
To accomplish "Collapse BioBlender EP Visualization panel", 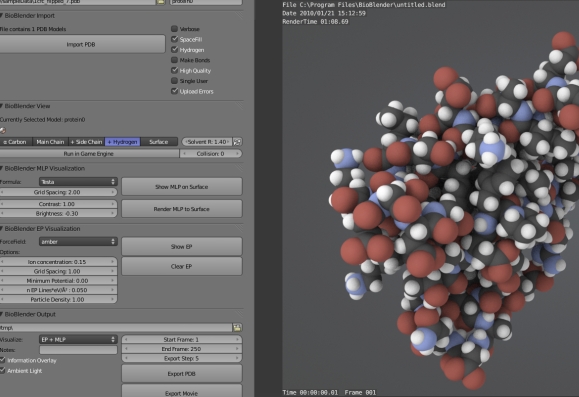I will [x=1, y=229].
